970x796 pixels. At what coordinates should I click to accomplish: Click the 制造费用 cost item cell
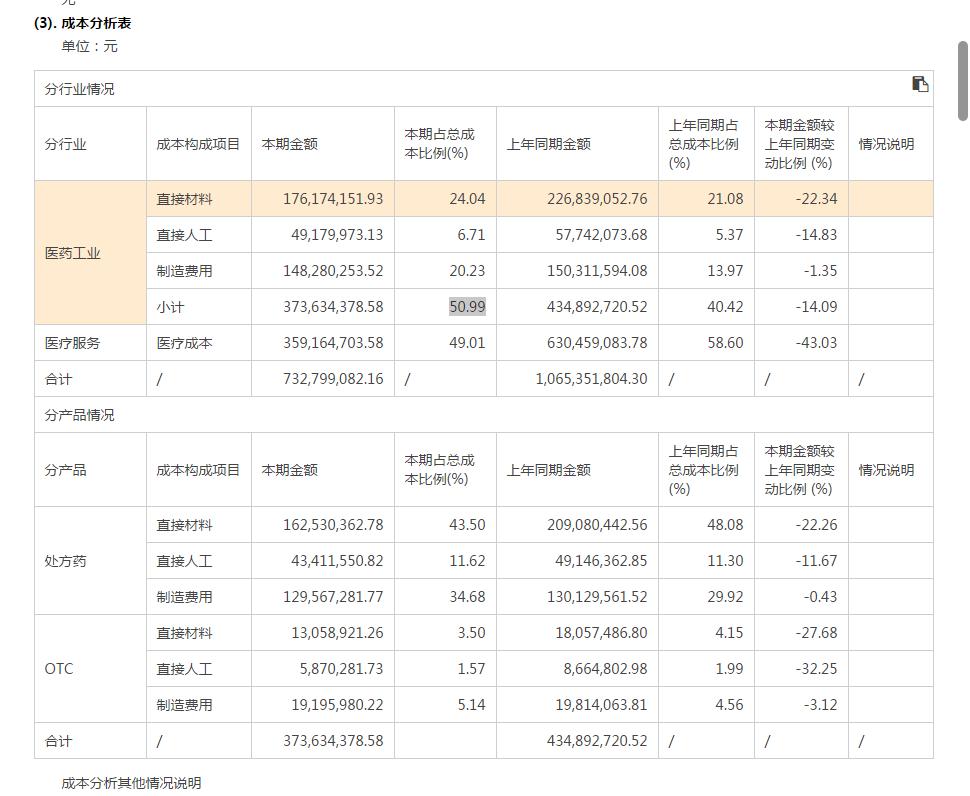coord(182,270)
